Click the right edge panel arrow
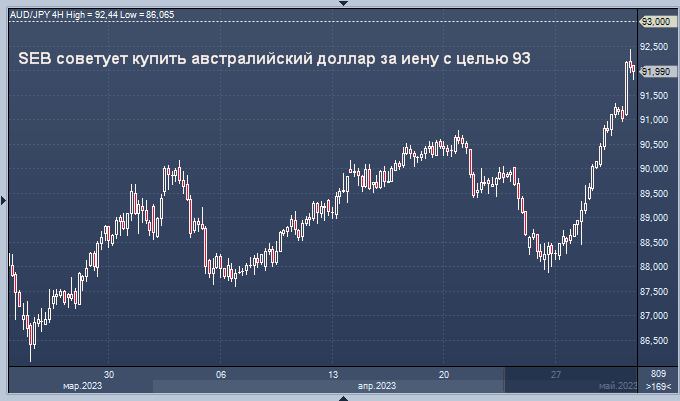 click(x=676, y=200)
